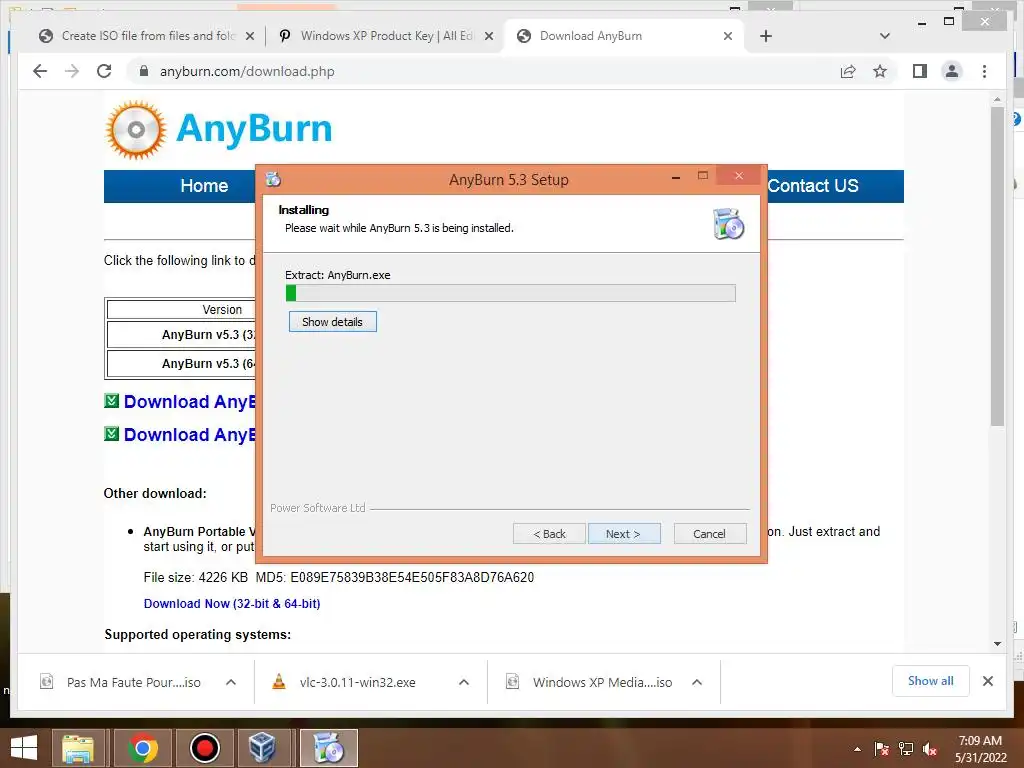
Task: Click the red recorder taskbar icon
Action: [204, 748]
